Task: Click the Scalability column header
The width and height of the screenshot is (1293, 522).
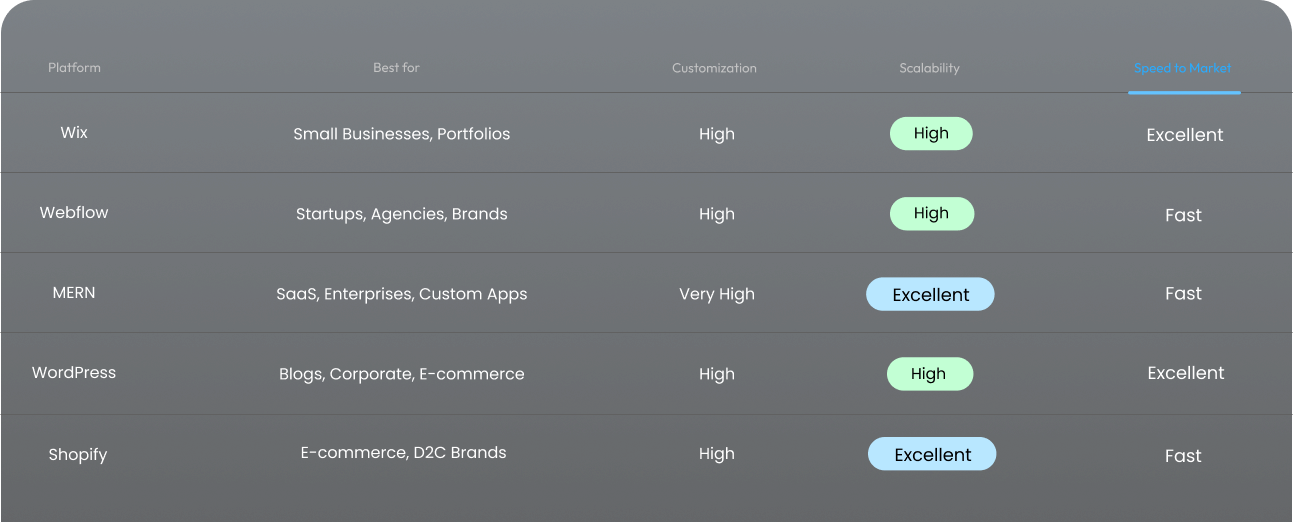Action: tap(929, 68)
